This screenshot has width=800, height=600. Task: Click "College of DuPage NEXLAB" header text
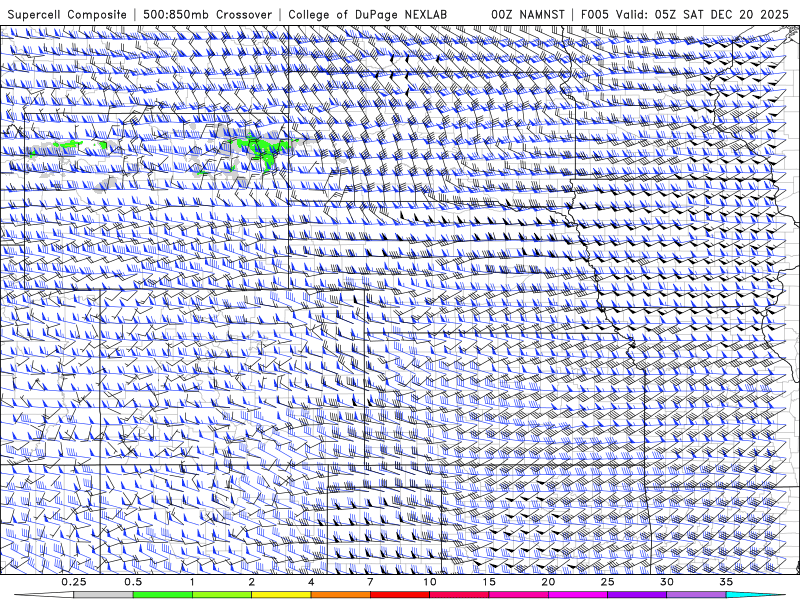point(367,14)
